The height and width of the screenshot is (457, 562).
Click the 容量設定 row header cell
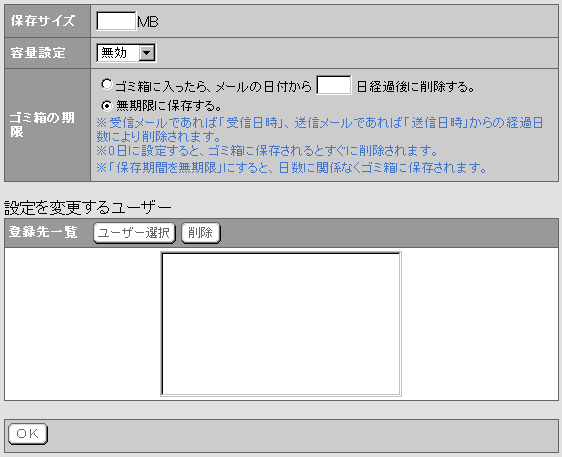tap(47, 53)
